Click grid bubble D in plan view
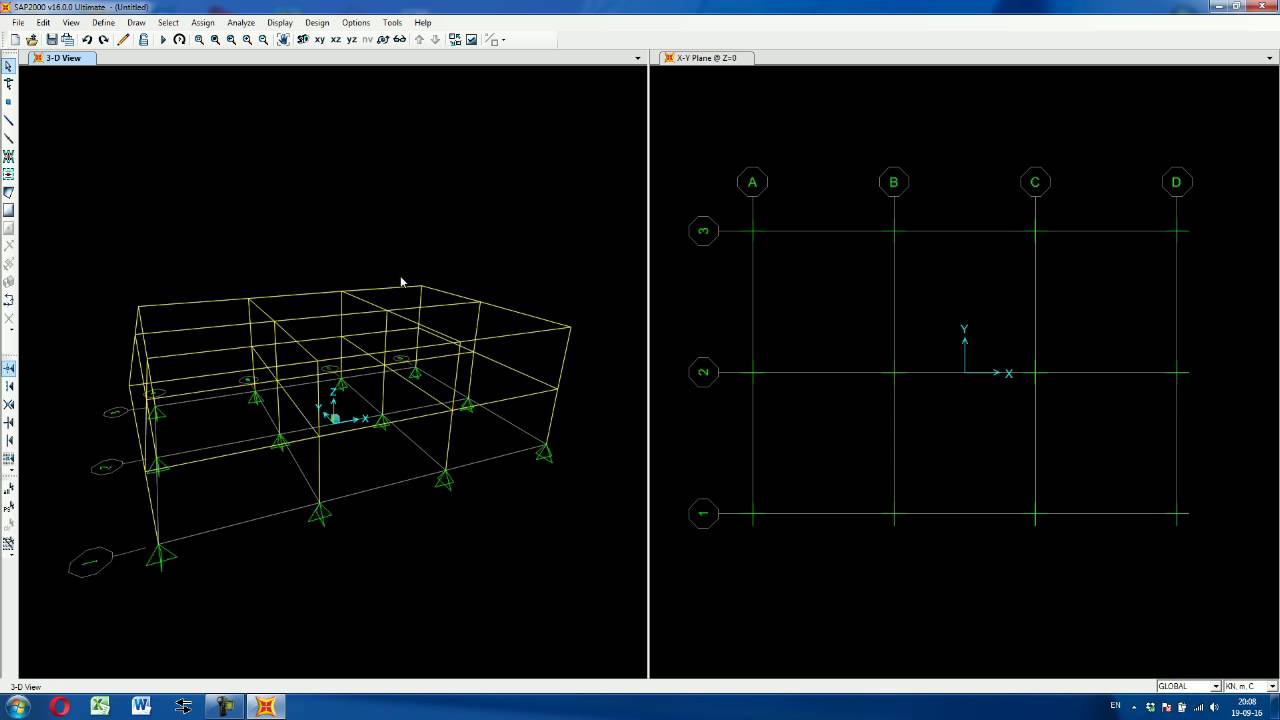Image resolution: width=1280 pixels, height=720 pixels. (x=1176, y=182)
